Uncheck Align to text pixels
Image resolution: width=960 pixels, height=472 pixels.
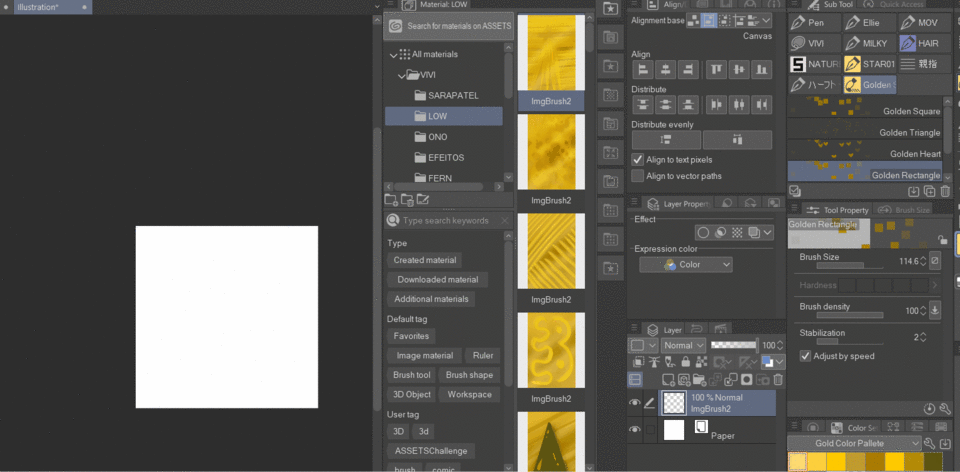point(638,159)
